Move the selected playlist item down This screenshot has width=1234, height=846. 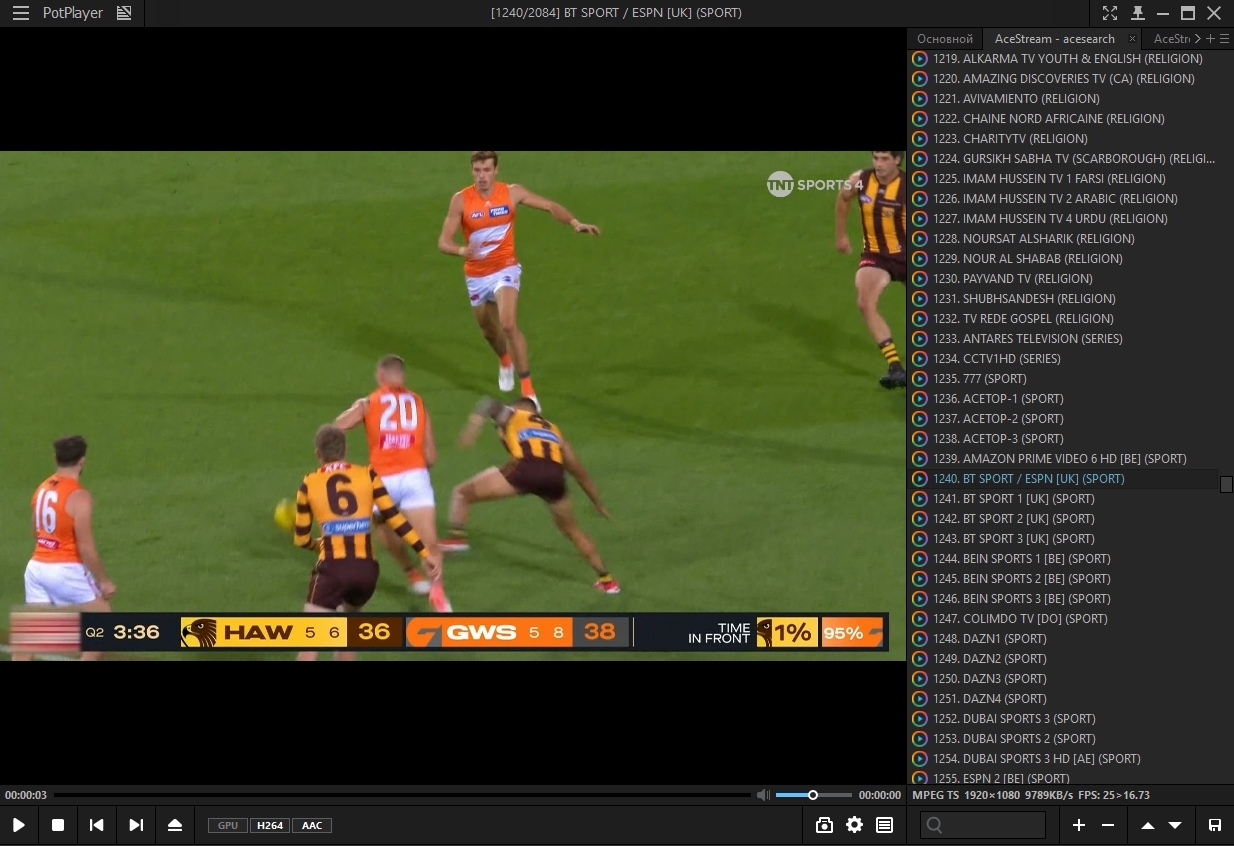tap(1175, 825)
